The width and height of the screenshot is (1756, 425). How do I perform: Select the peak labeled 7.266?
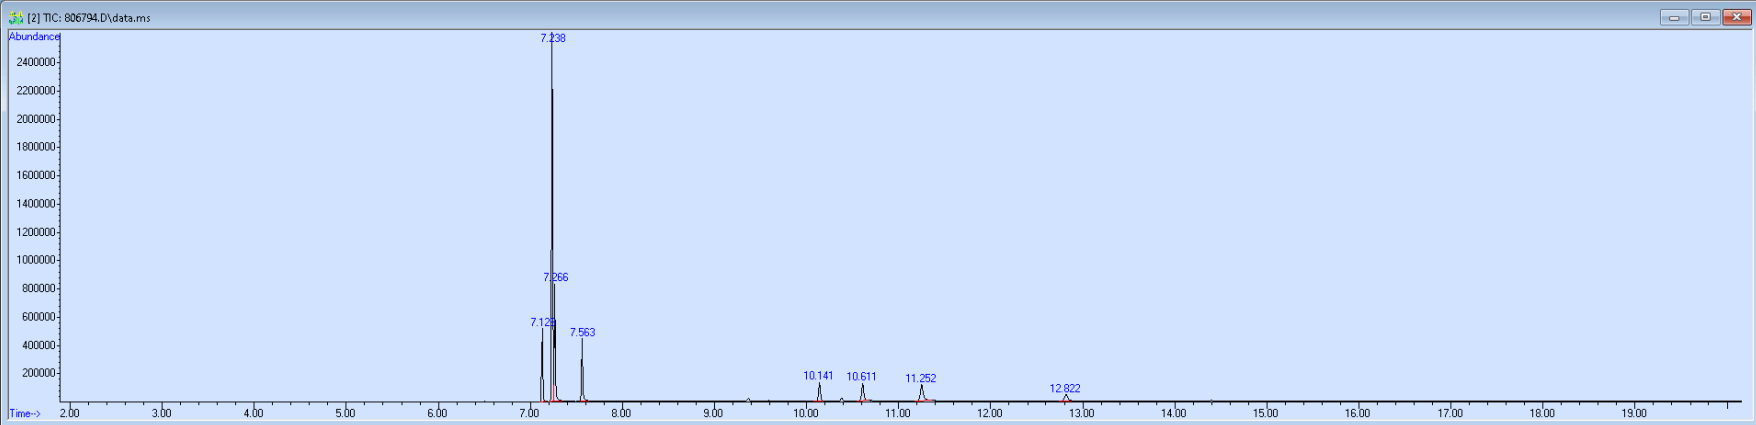pyautogui.click(x=556, y=277)
